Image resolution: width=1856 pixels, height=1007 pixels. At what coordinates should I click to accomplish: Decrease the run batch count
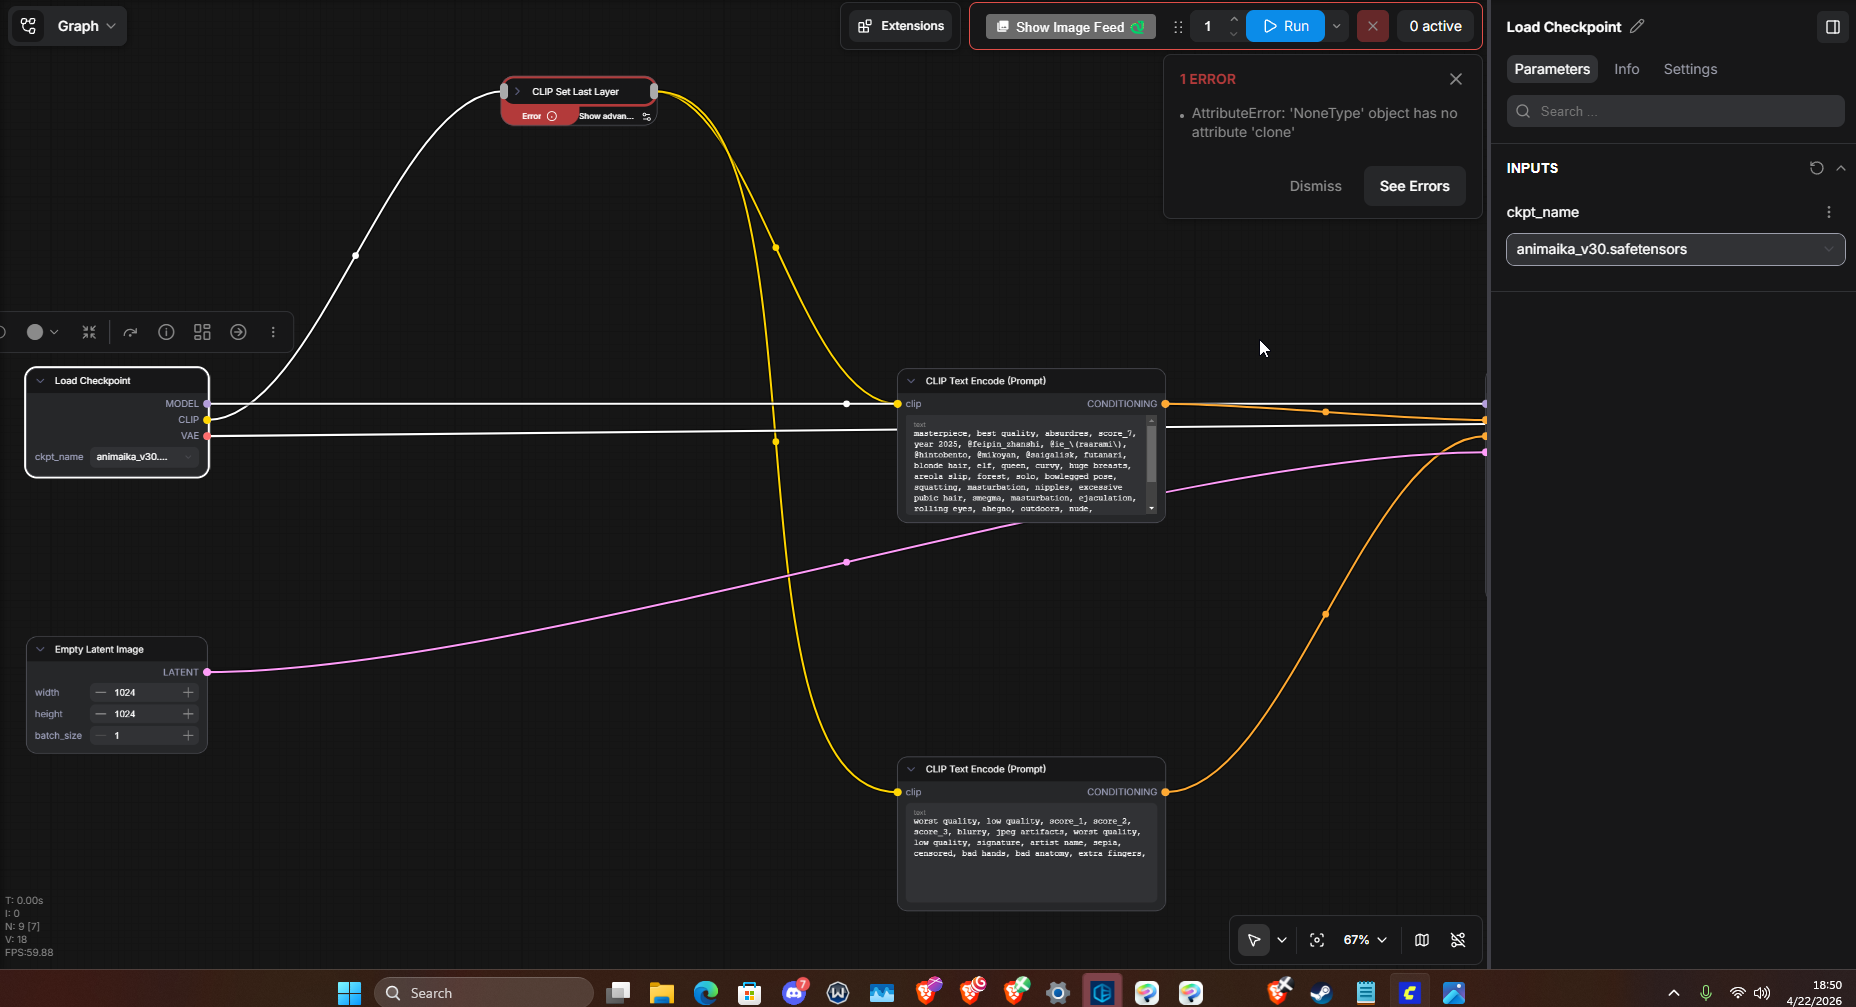coord(1234,34)
